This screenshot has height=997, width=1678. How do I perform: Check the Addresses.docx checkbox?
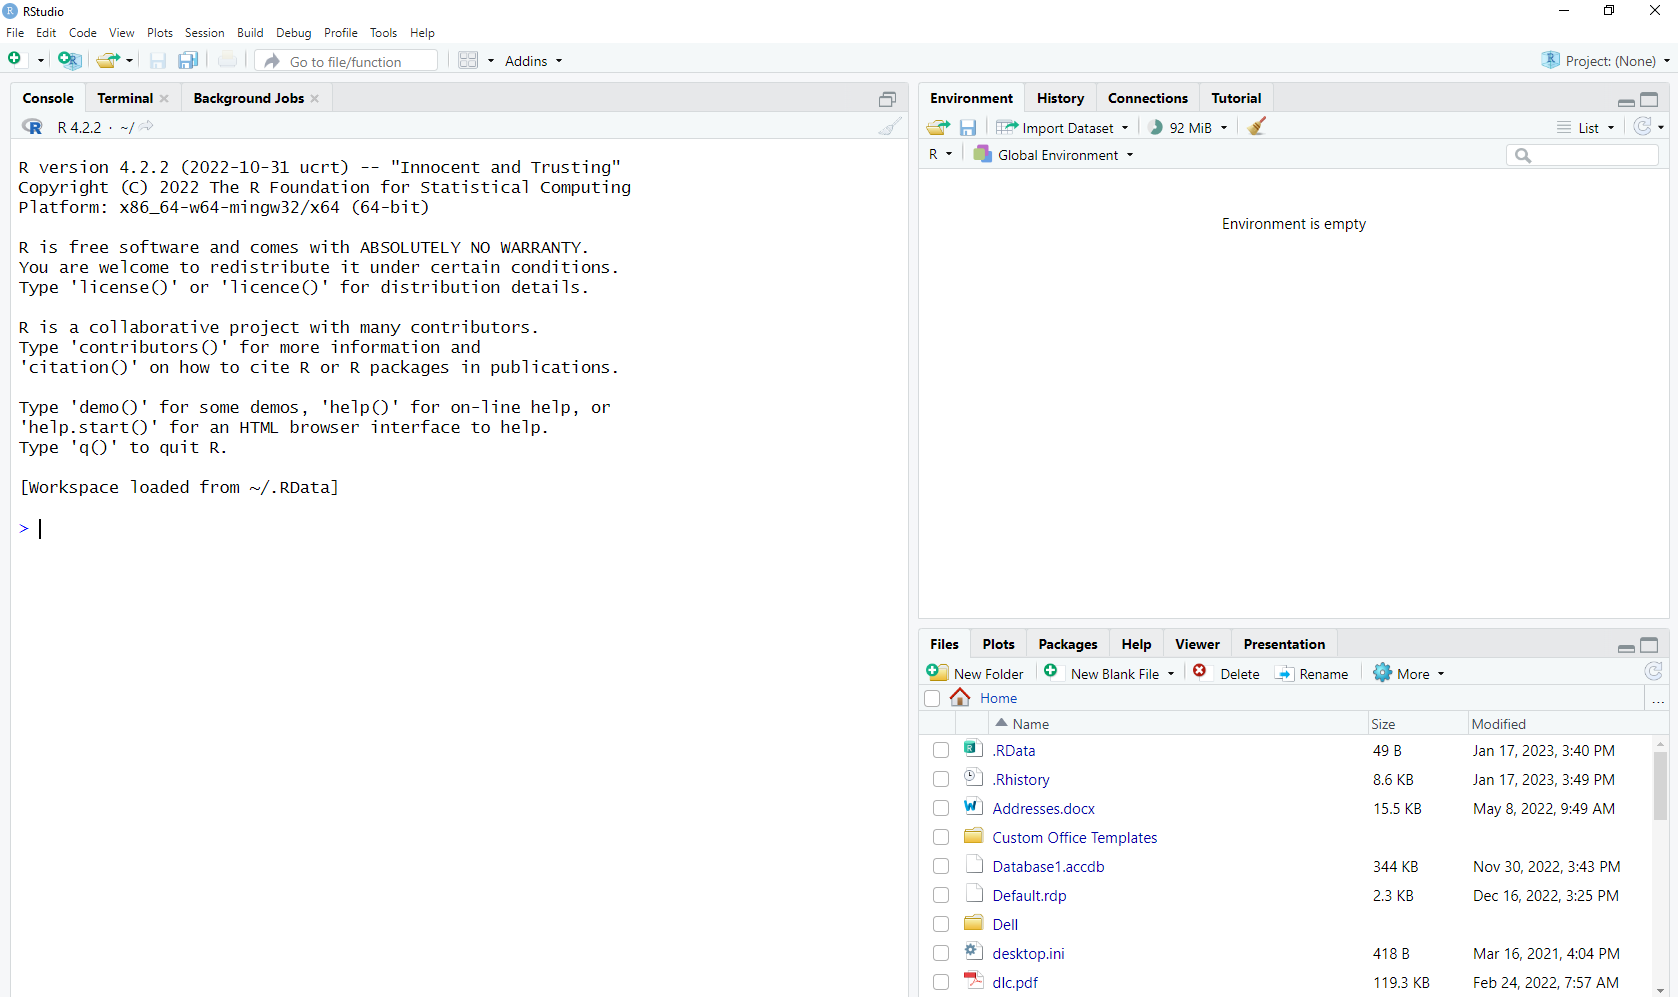[941, 808]
